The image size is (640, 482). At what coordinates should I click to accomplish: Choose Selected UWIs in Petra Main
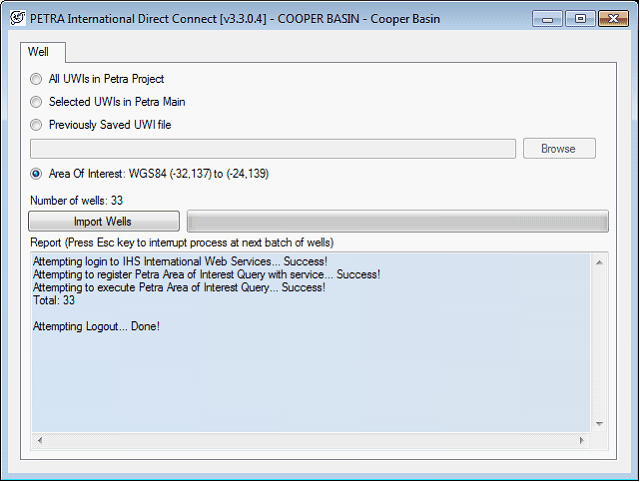point(37,102)
